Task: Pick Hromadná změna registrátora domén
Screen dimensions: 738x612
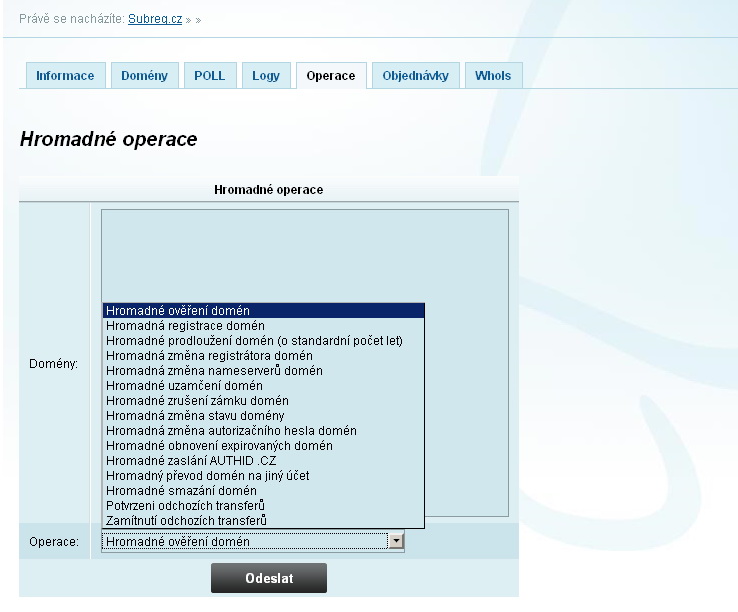Action: [209, 356]
